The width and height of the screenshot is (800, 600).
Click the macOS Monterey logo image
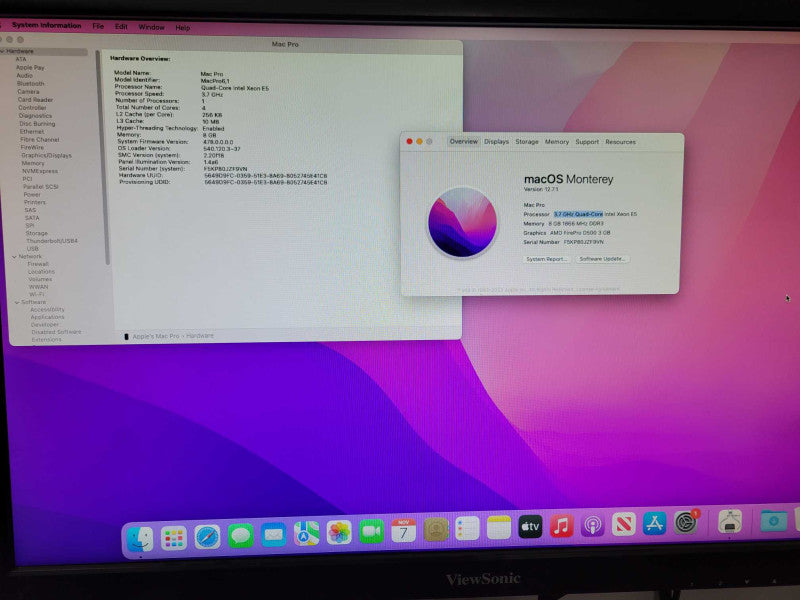(x=462, y=222)
